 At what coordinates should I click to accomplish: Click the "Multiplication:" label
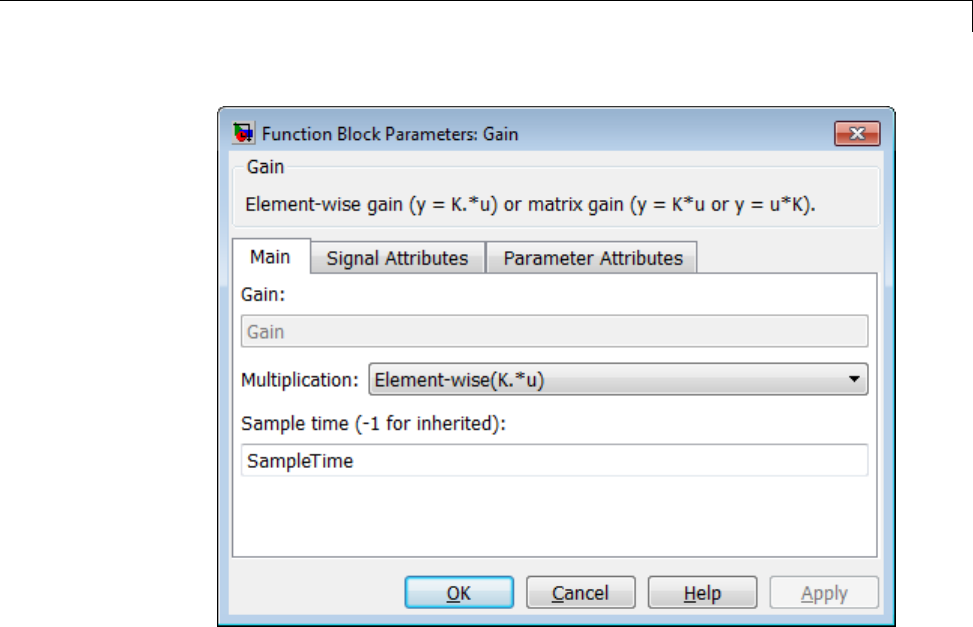(x=299, y=380)
